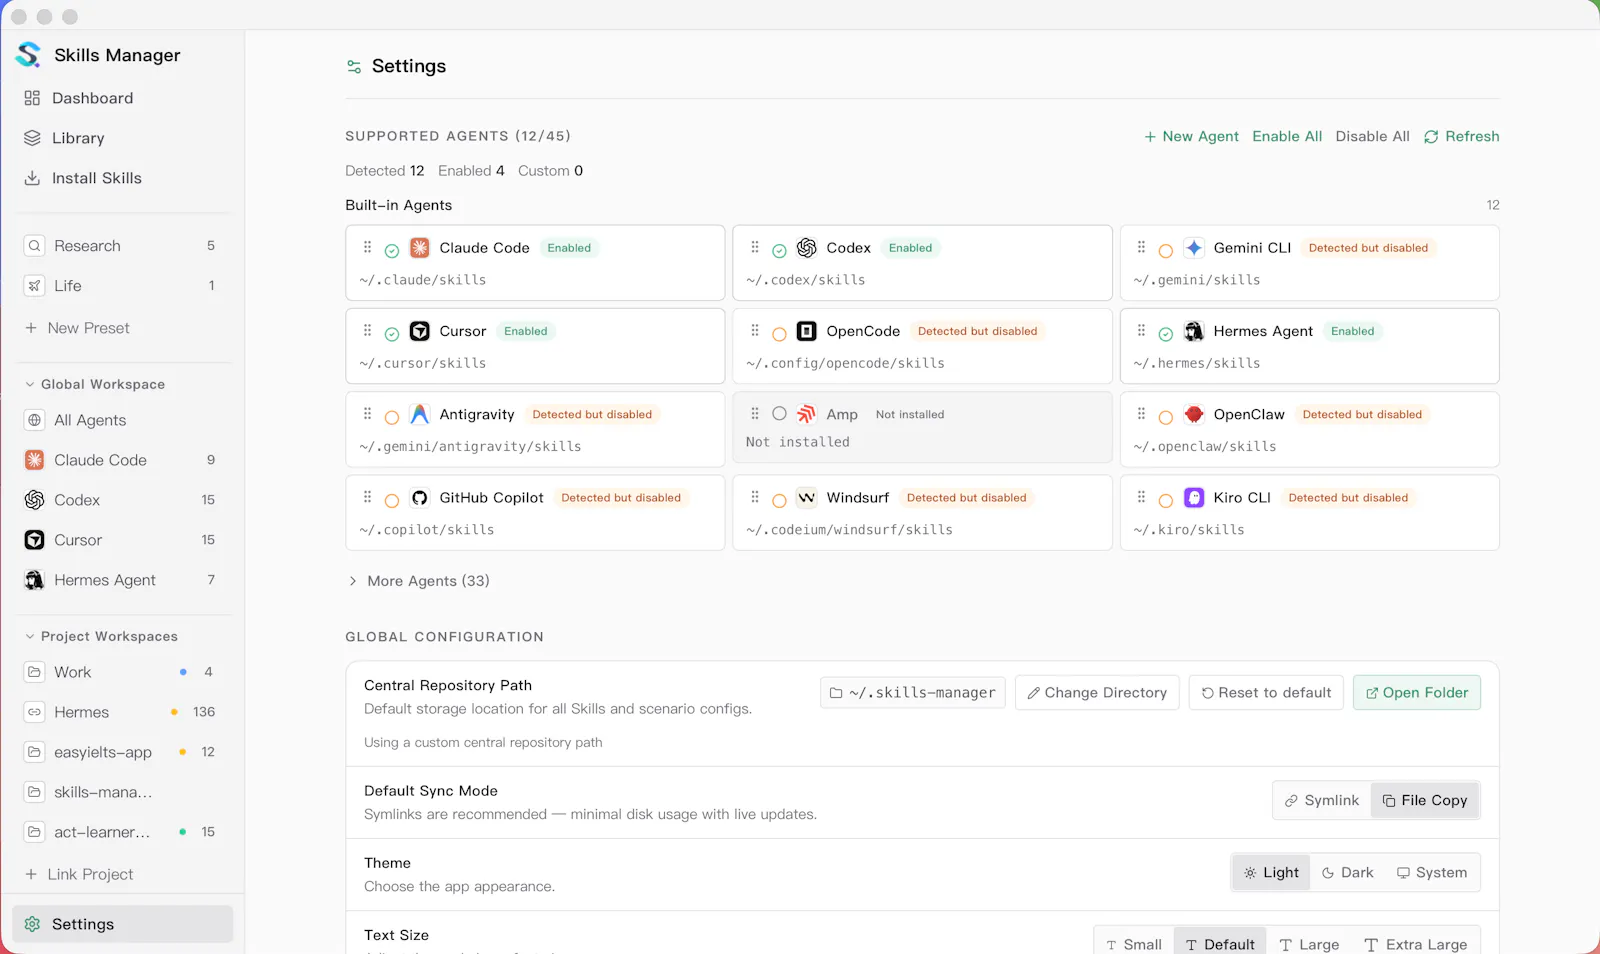Enable the Antigravity agent toggle circle
The image size is (1600, 954).
(392, 417)
